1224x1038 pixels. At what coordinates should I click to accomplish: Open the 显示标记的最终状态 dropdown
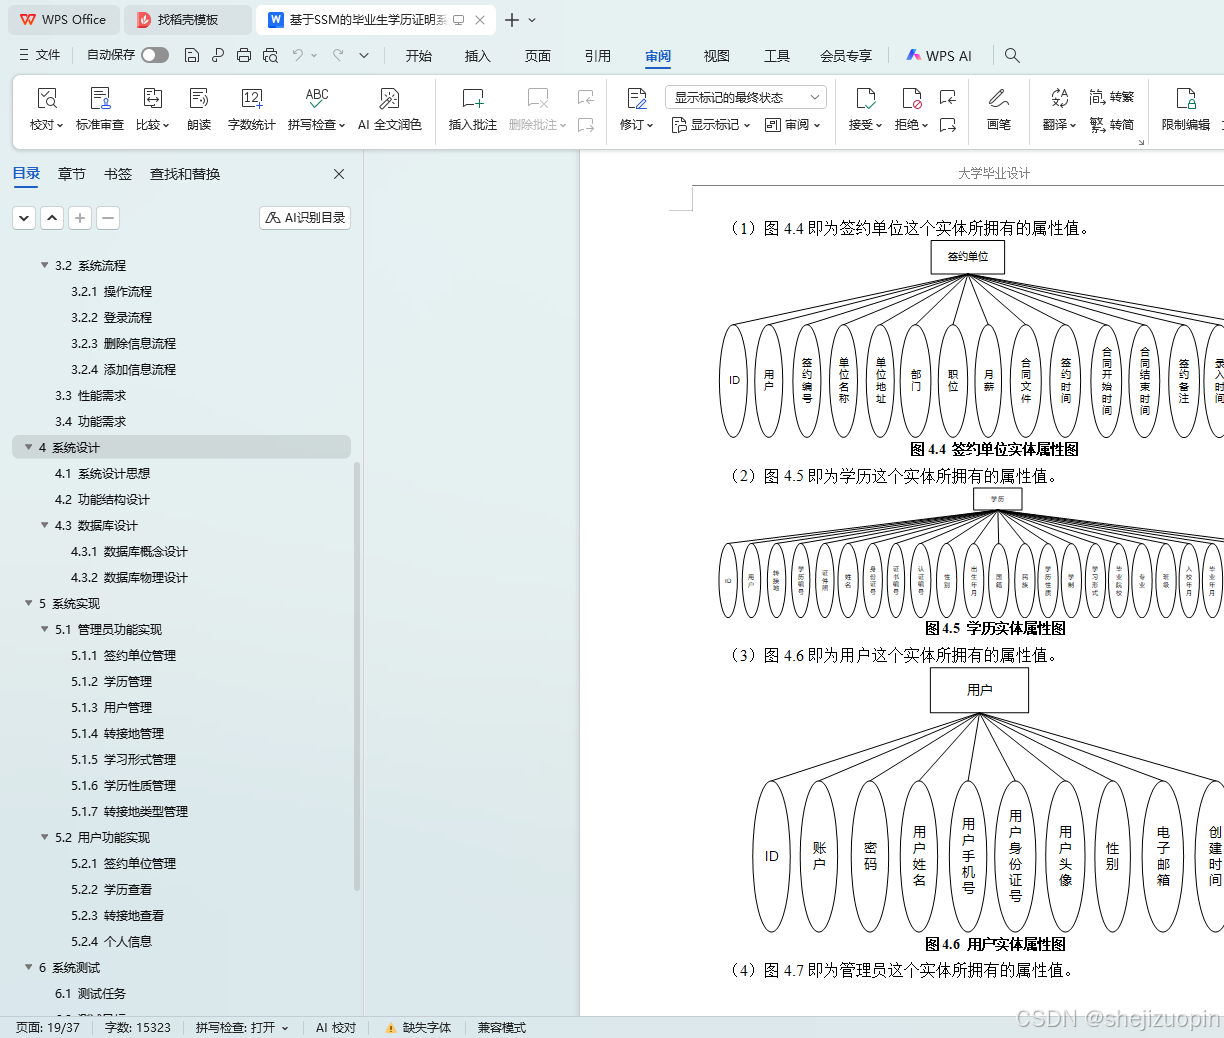coord(744,96)
